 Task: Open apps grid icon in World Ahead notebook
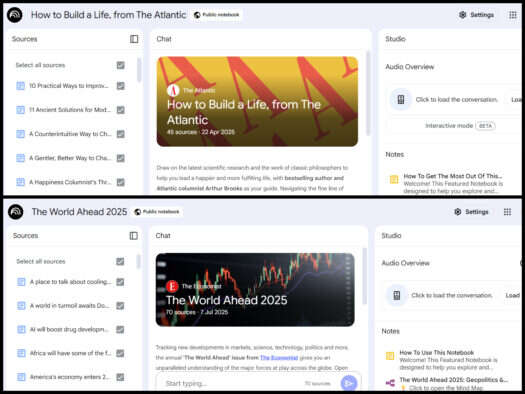(508, 212)
